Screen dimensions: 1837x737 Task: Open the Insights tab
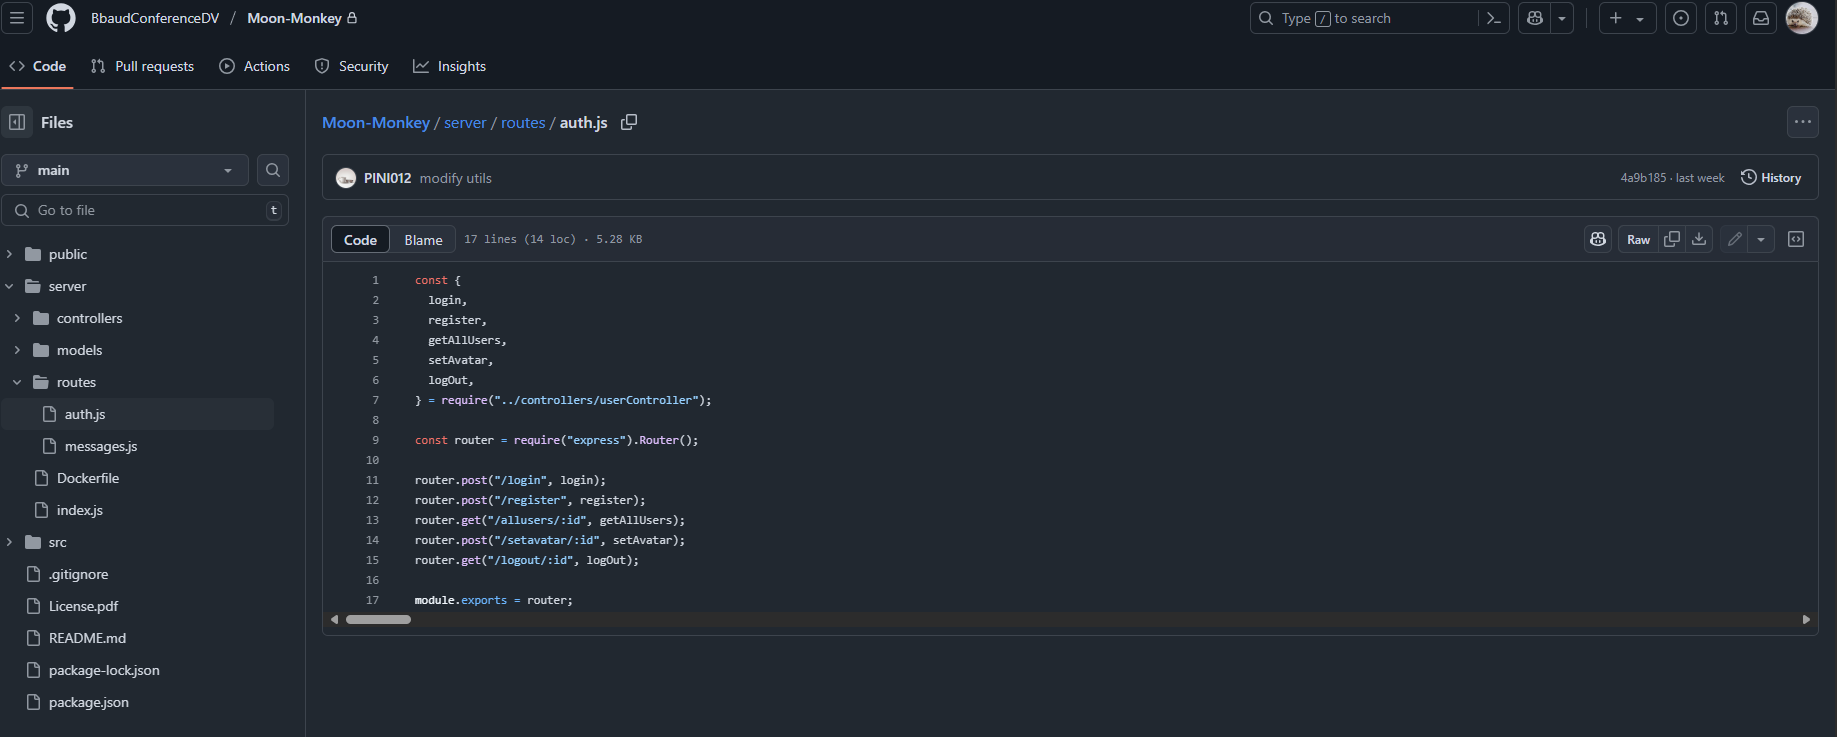pyautogui.click(x=450, y=66)
